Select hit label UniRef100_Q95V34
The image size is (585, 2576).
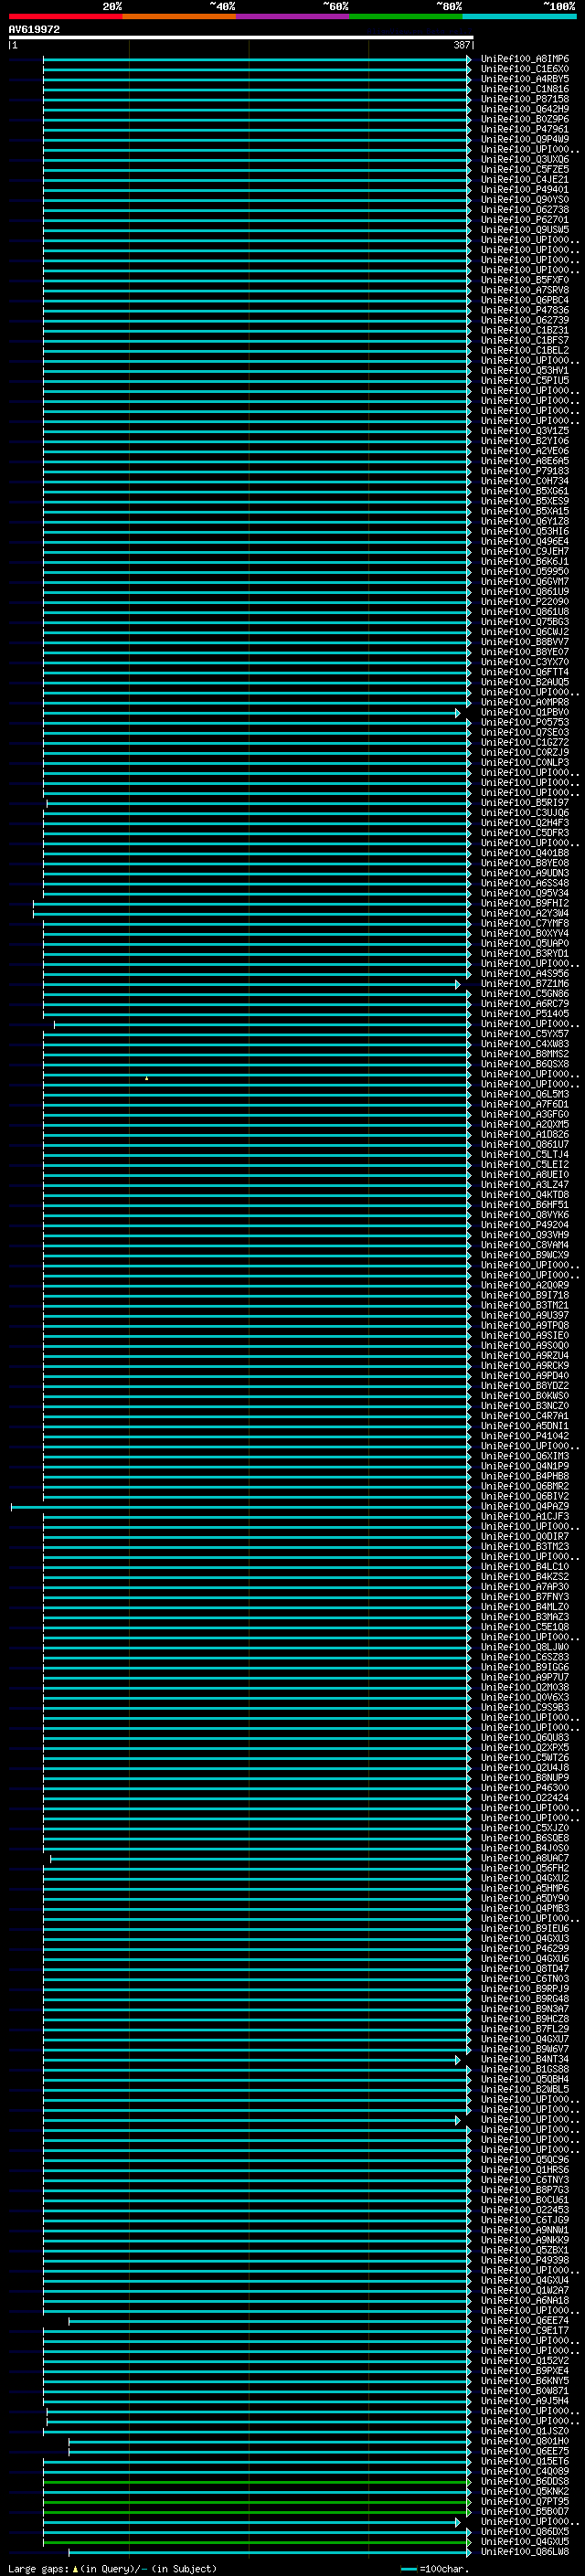point(524,893)
